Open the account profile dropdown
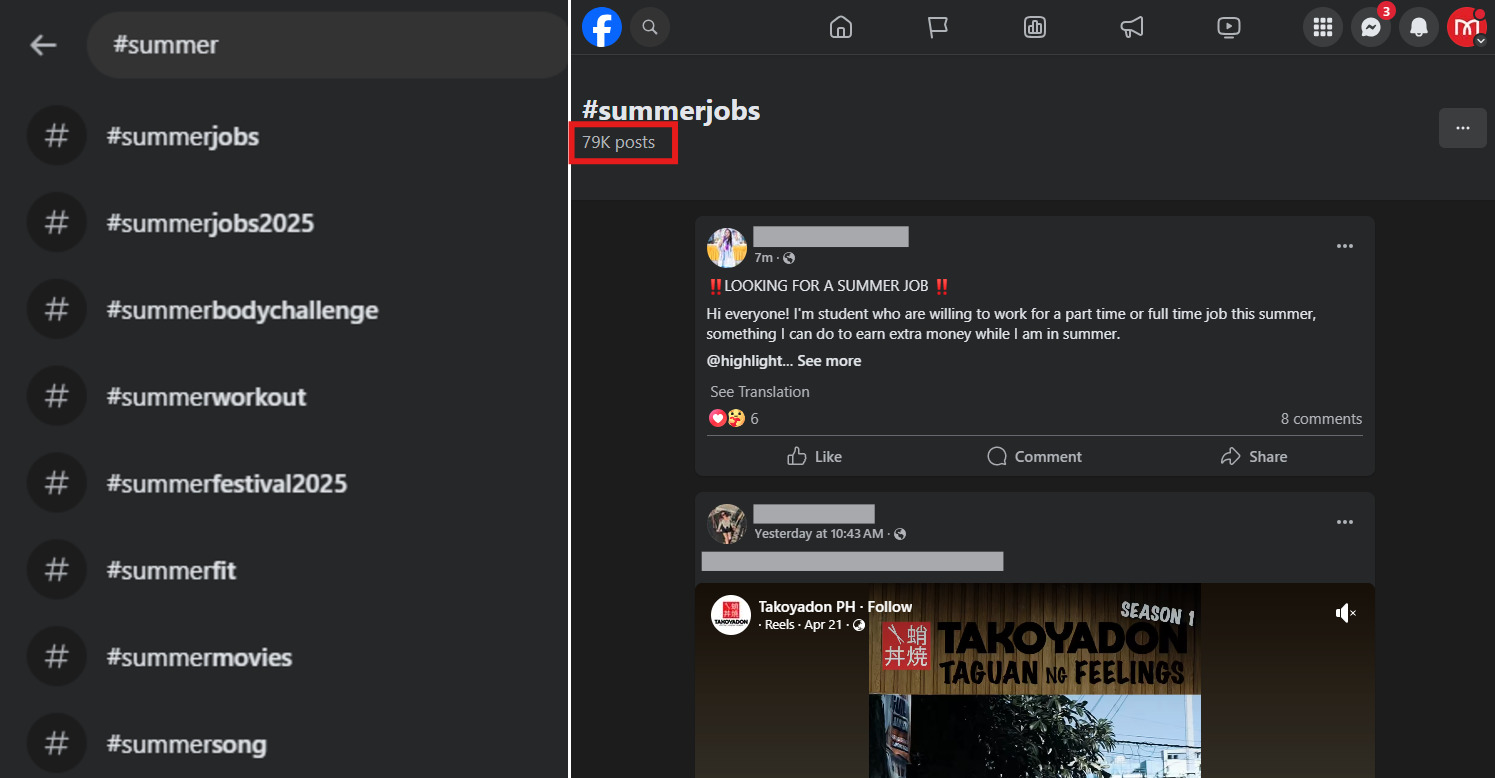The width and height of the screenshot is (1495, 778). (1467, 27)
